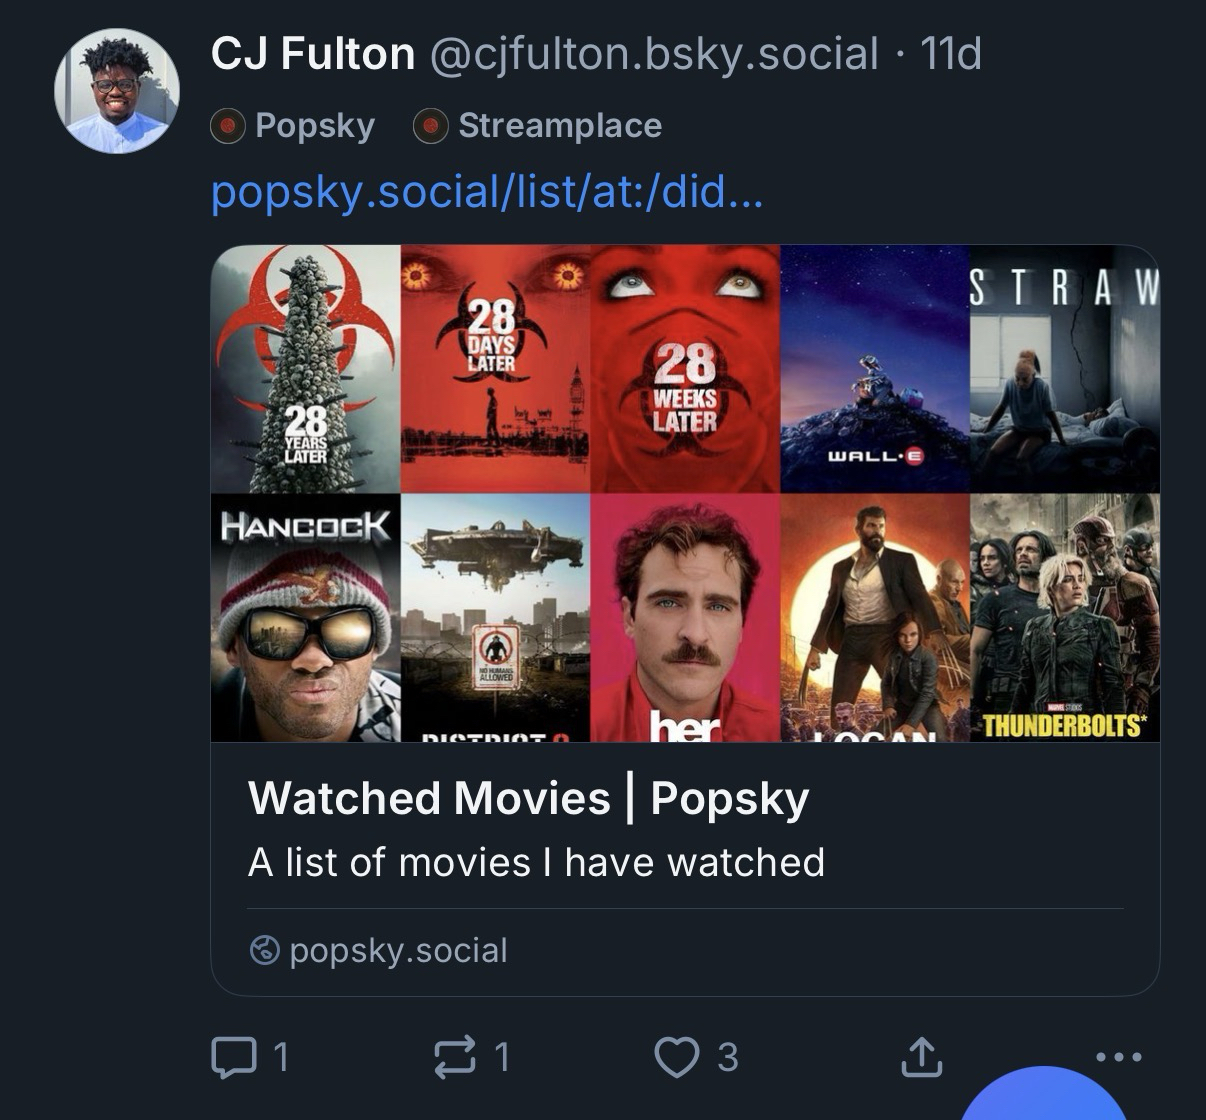Tap the WALL-E movie poster
The image size is (1206, 1120).
[x=874, y=368]
